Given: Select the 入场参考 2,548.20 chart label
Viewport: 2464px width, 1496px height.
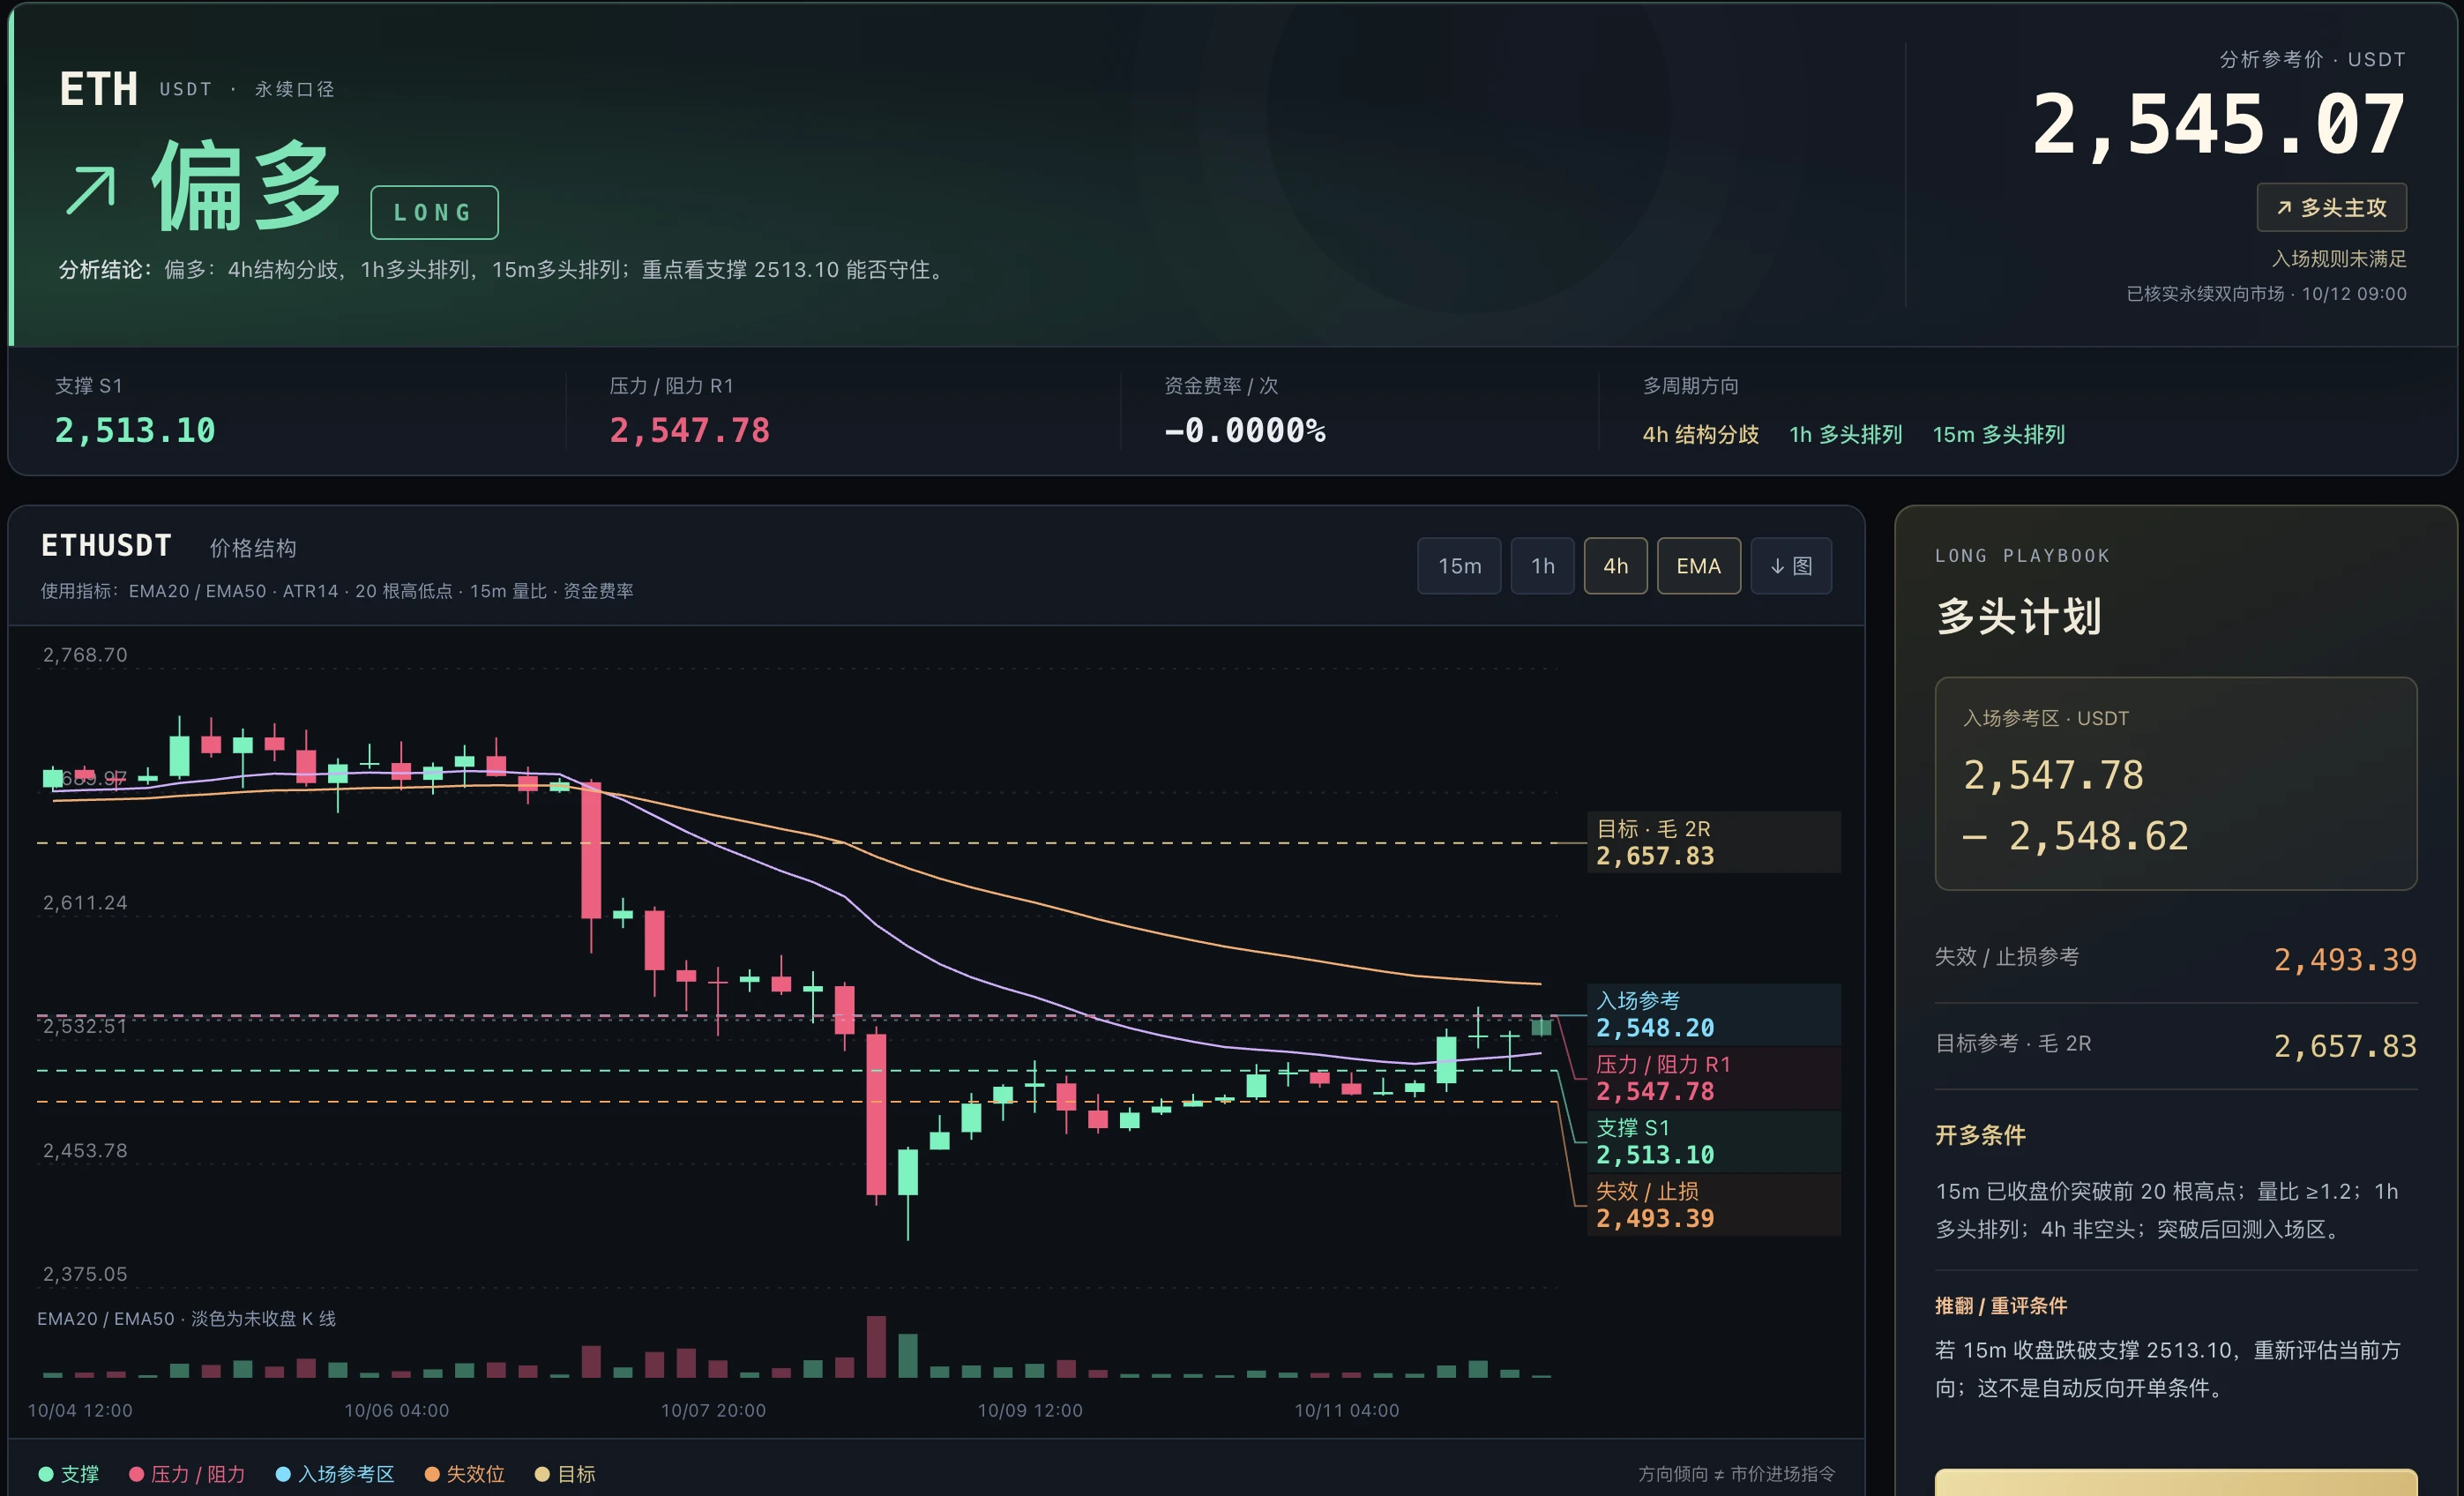Looking at the screenshot, I should [x=1713, y=1014].
